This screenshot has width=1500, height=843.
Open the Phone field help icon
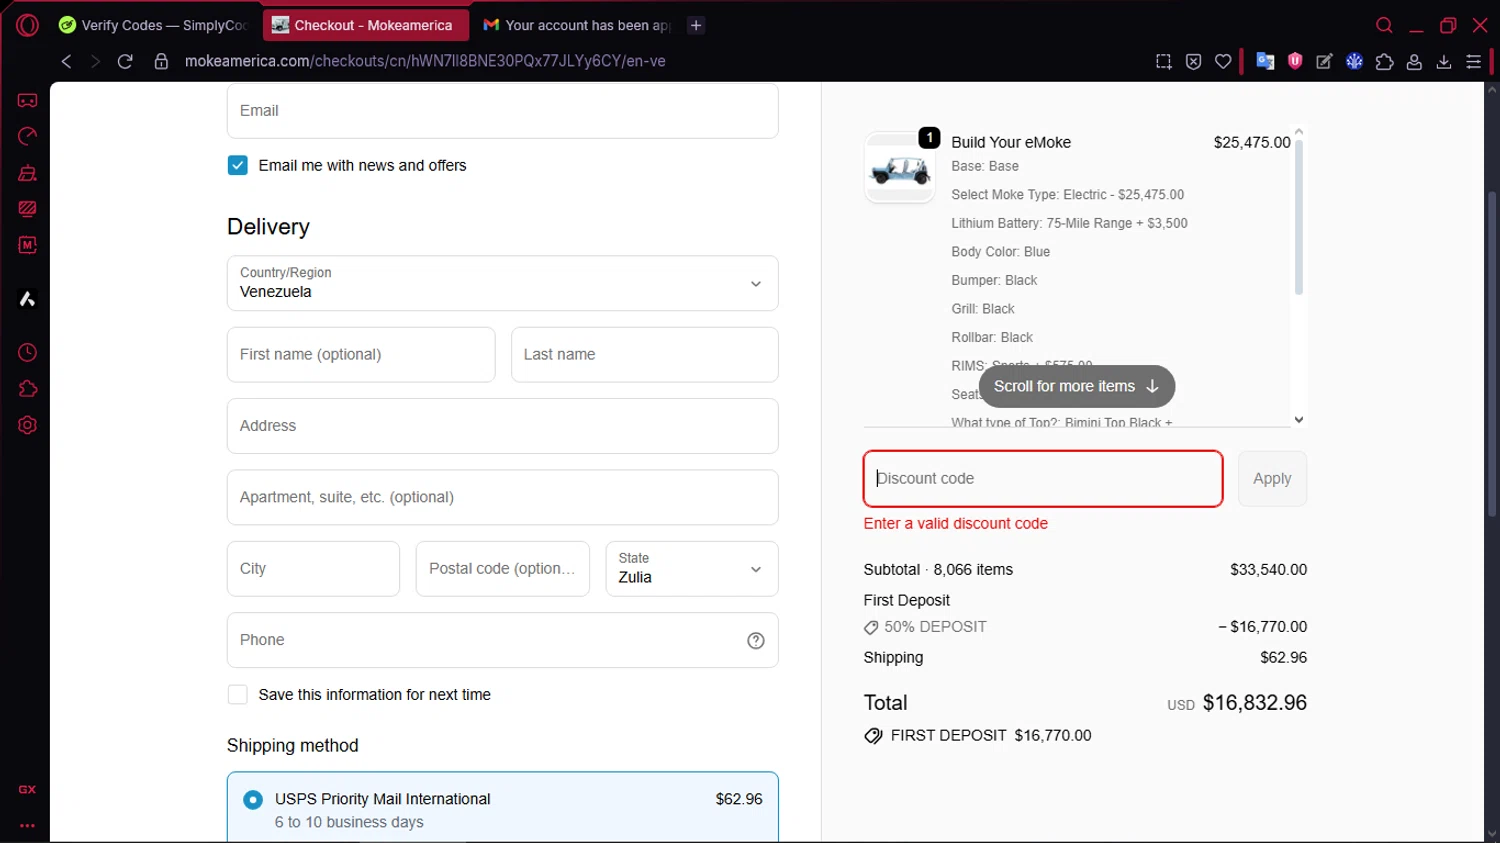click(x=756, y=641)
